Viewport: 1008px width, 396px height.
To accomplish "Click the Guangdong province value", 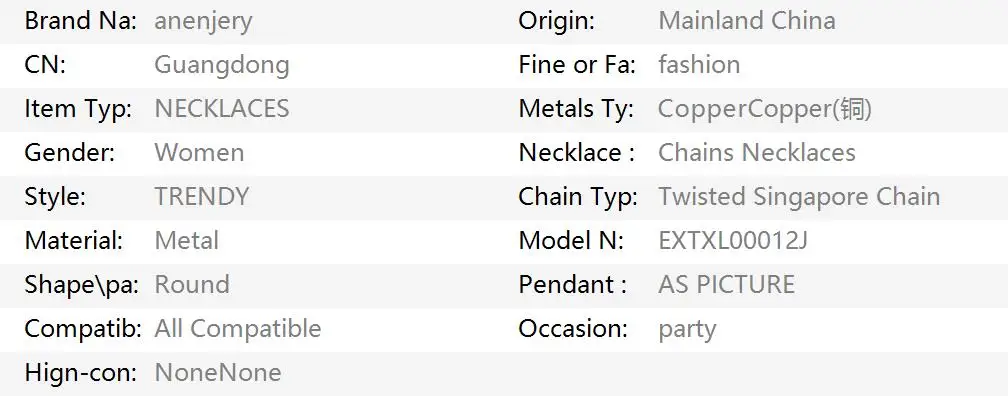I will (x=222, y=66).
